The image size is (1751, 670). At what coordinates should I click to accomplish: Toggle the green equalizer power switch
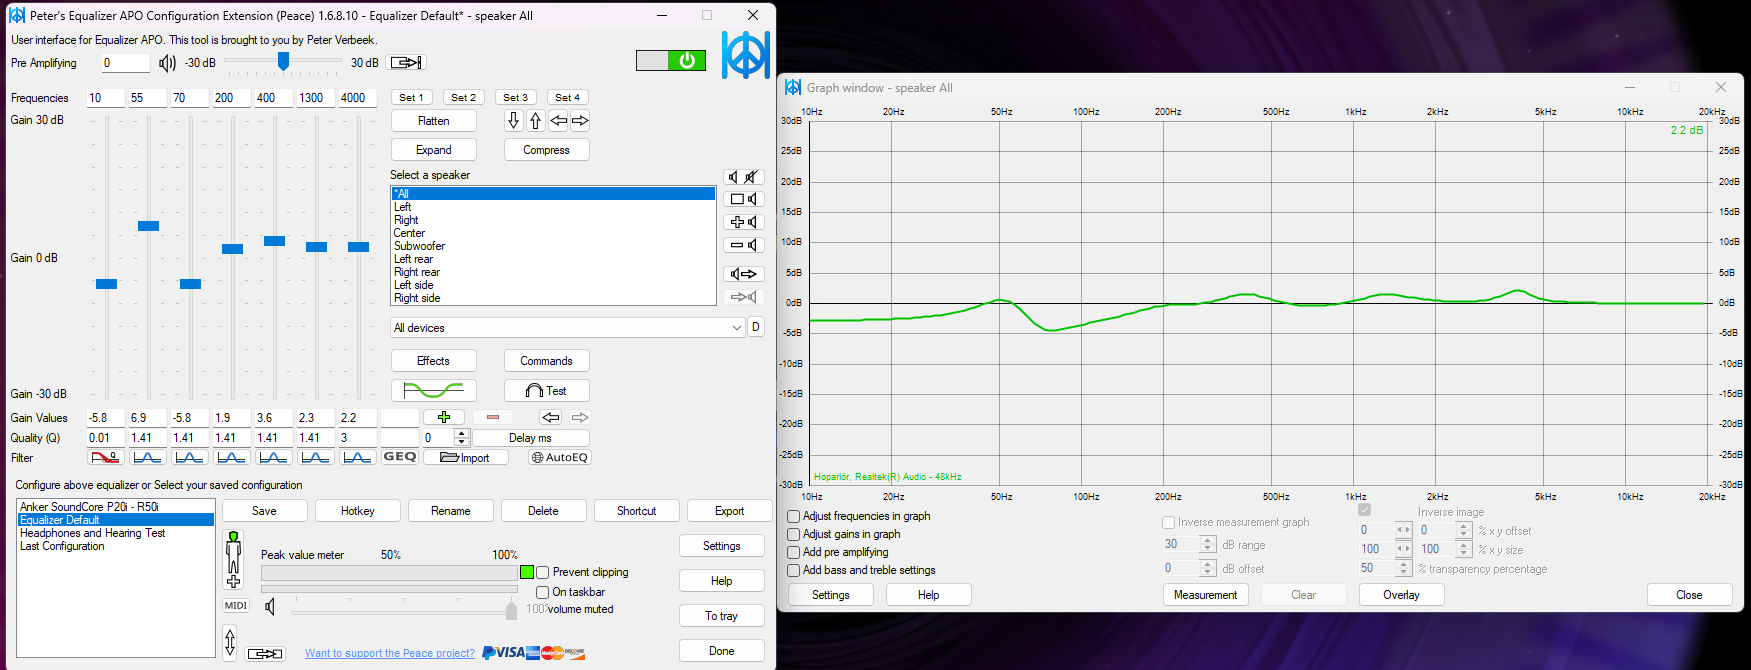(671, 61)
